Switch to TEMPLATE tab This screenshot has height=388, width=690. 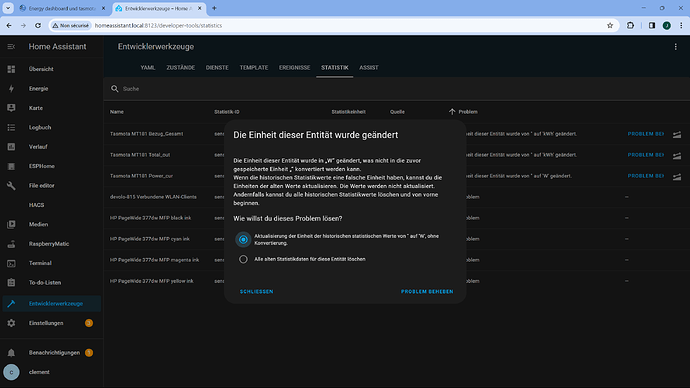point(254,68)
